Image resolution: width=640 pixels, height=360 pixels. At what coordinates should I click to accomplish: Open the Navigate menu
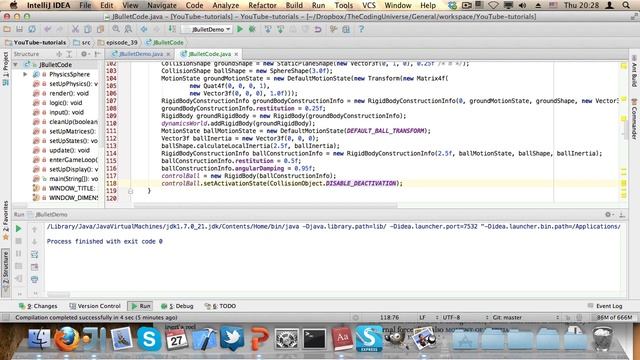pyautogui.click(x=162, y=5)
